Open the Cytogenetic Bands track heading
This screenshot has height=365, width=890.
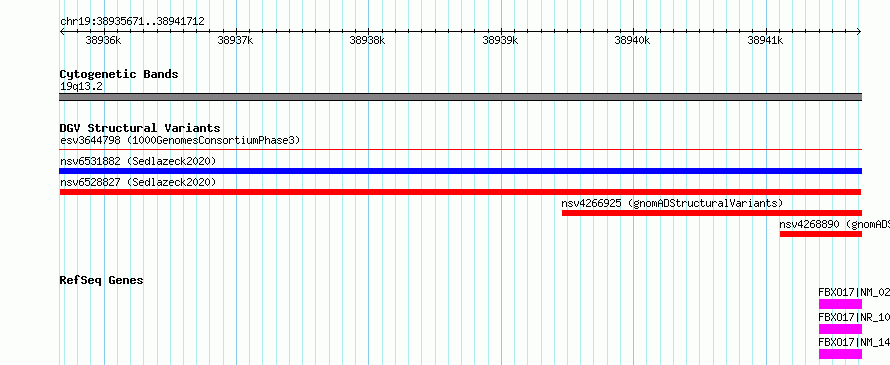(x=119, y=74)
